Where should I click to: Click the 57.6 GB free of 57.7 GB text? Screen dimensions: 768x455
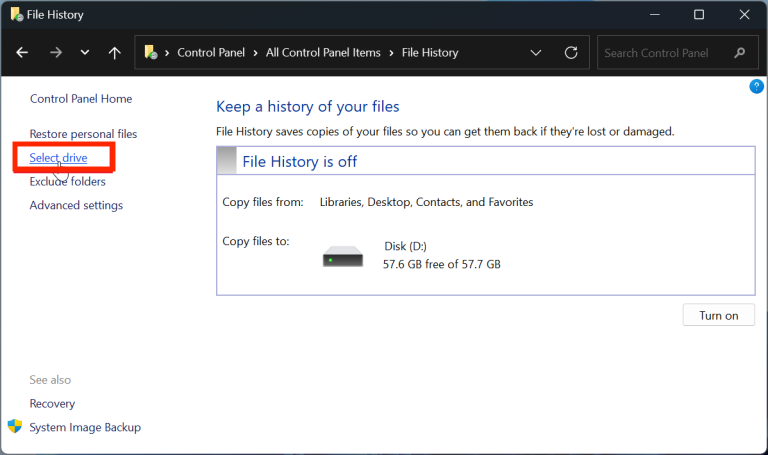pos(442,264)
